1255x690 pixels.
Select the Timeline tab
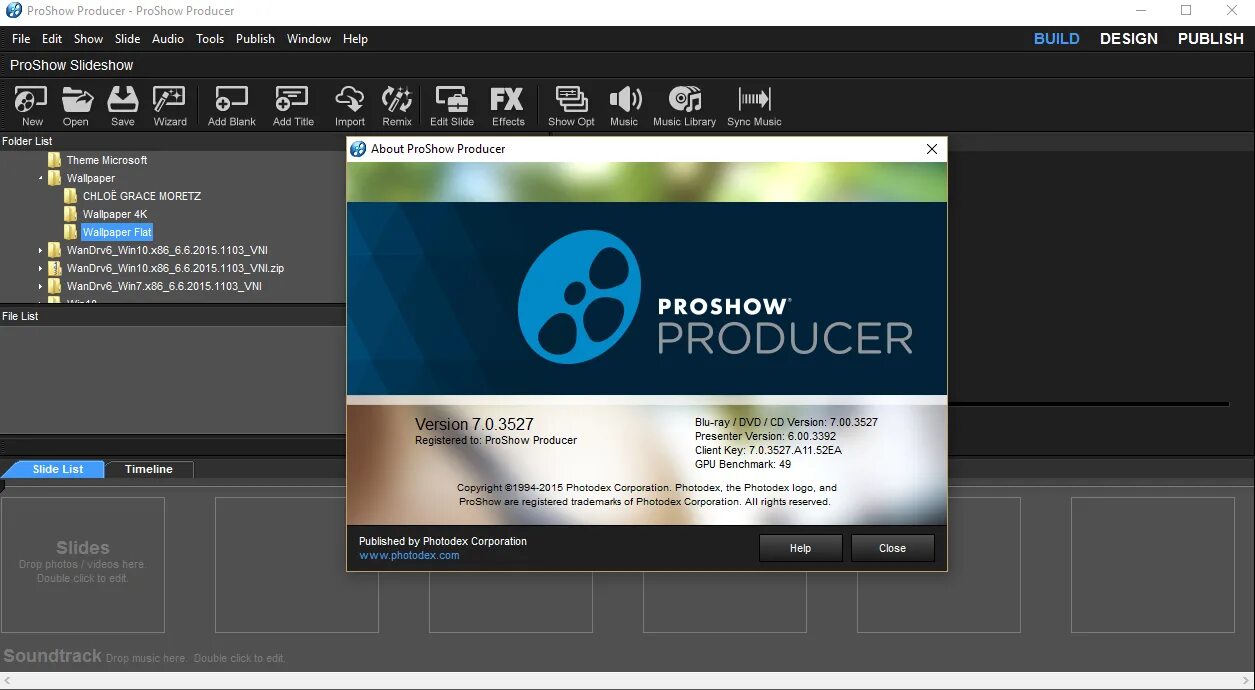pyautogui.click(x=149, y=469)
